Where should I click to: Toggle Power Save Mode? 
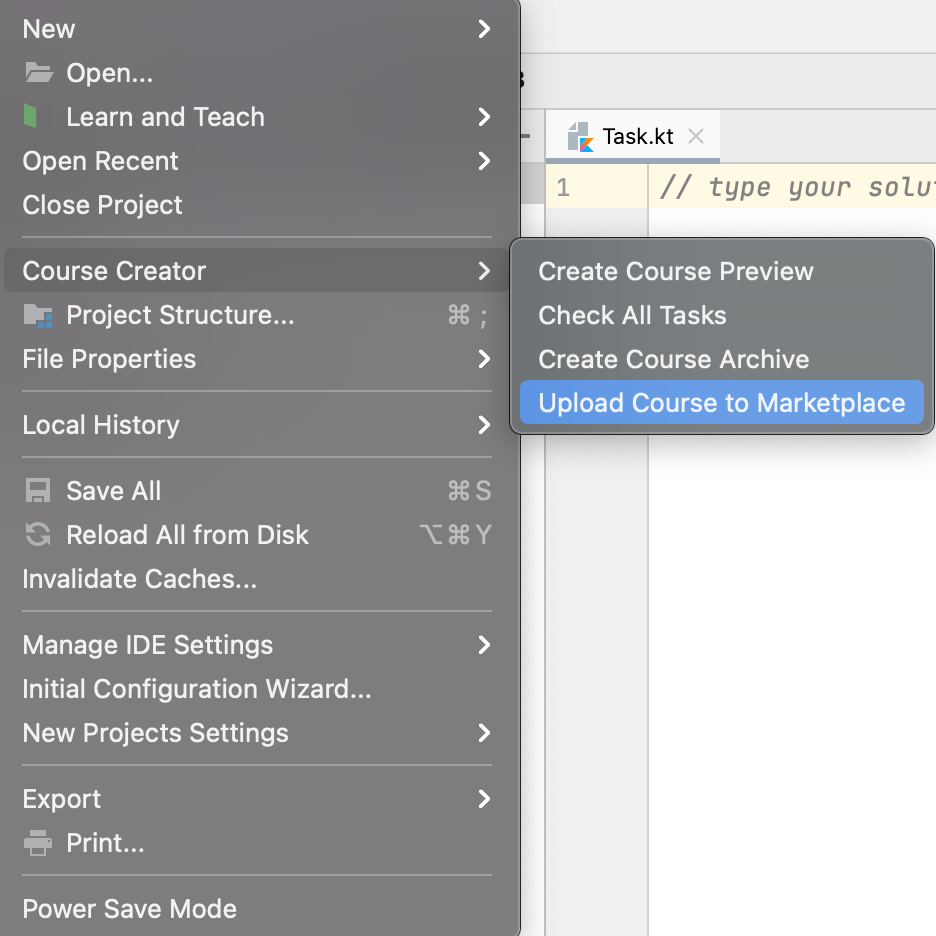click(130, 909)
